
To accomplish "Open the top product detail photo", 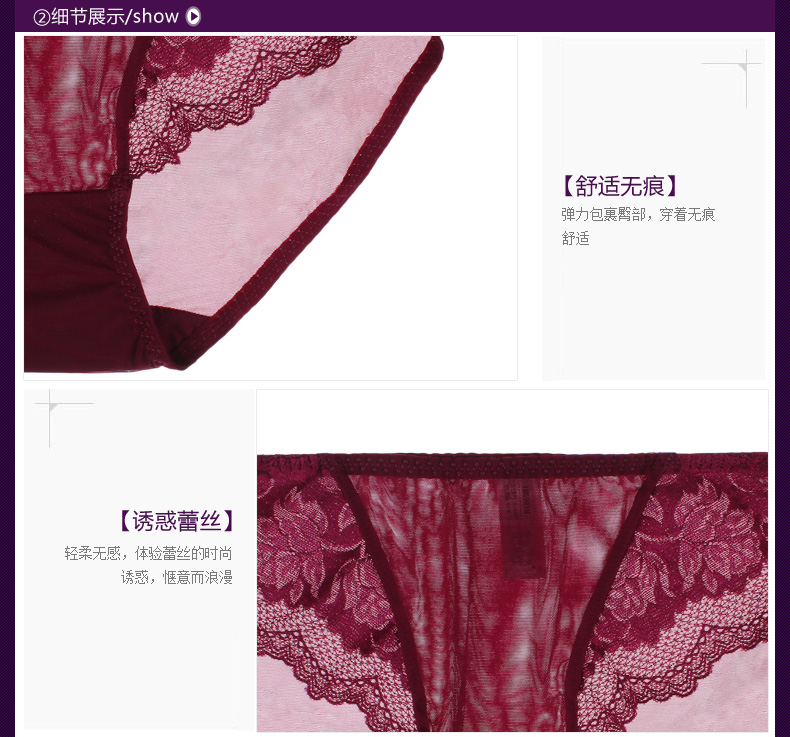I will click(271, 208).
